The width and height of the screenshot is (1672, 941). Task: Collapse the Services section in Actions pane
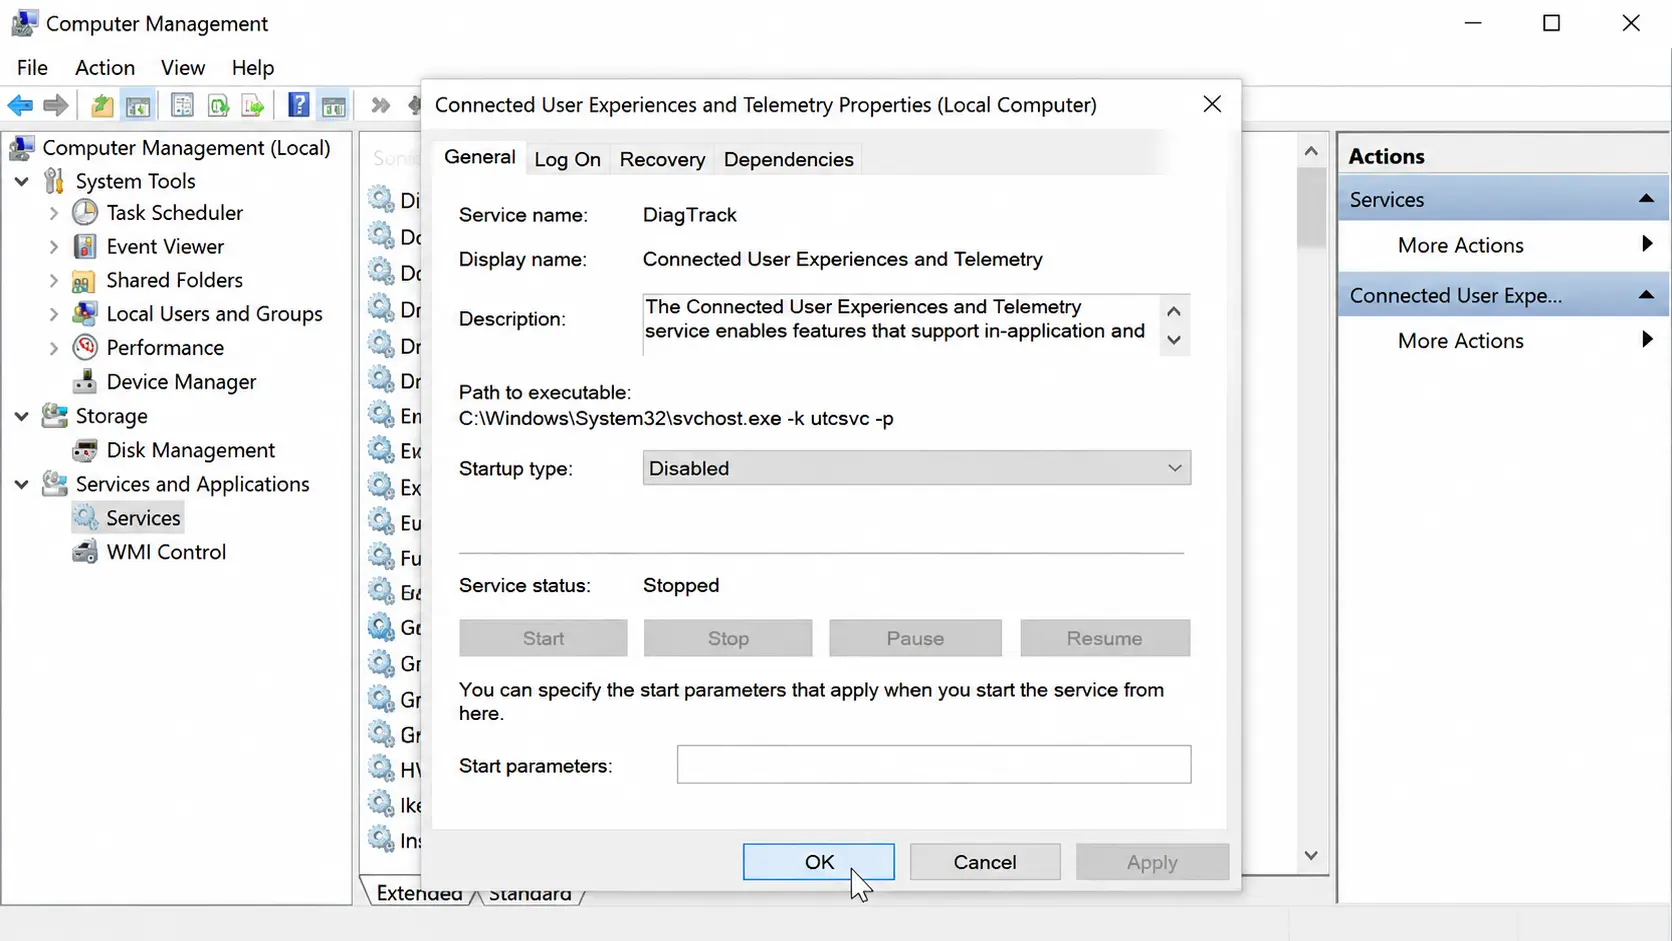coord(1646,199)
